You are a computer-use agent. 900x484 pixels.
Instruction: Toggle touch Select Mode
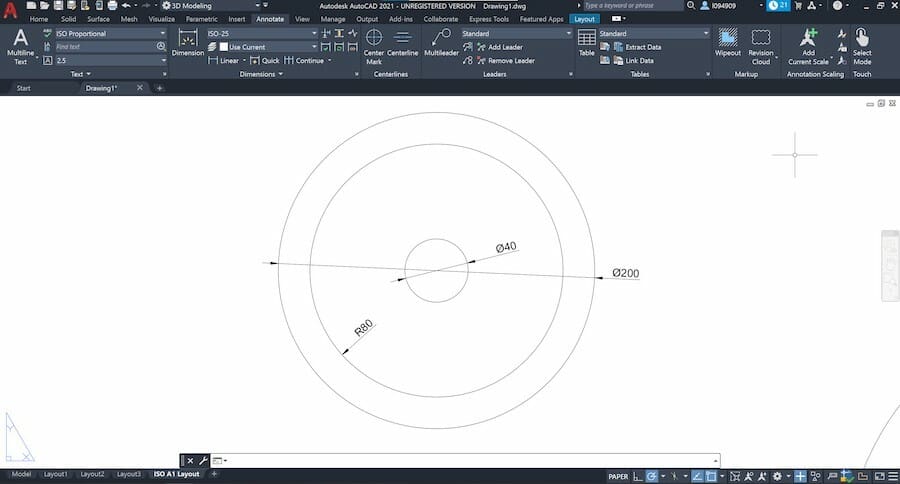862,46
